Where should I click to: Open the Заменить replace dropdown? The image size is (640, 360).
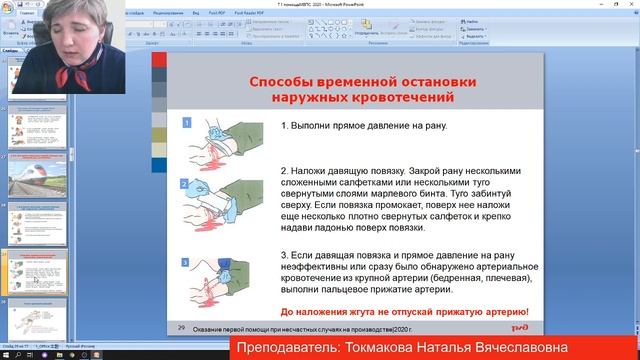click(x=473, y=29)
